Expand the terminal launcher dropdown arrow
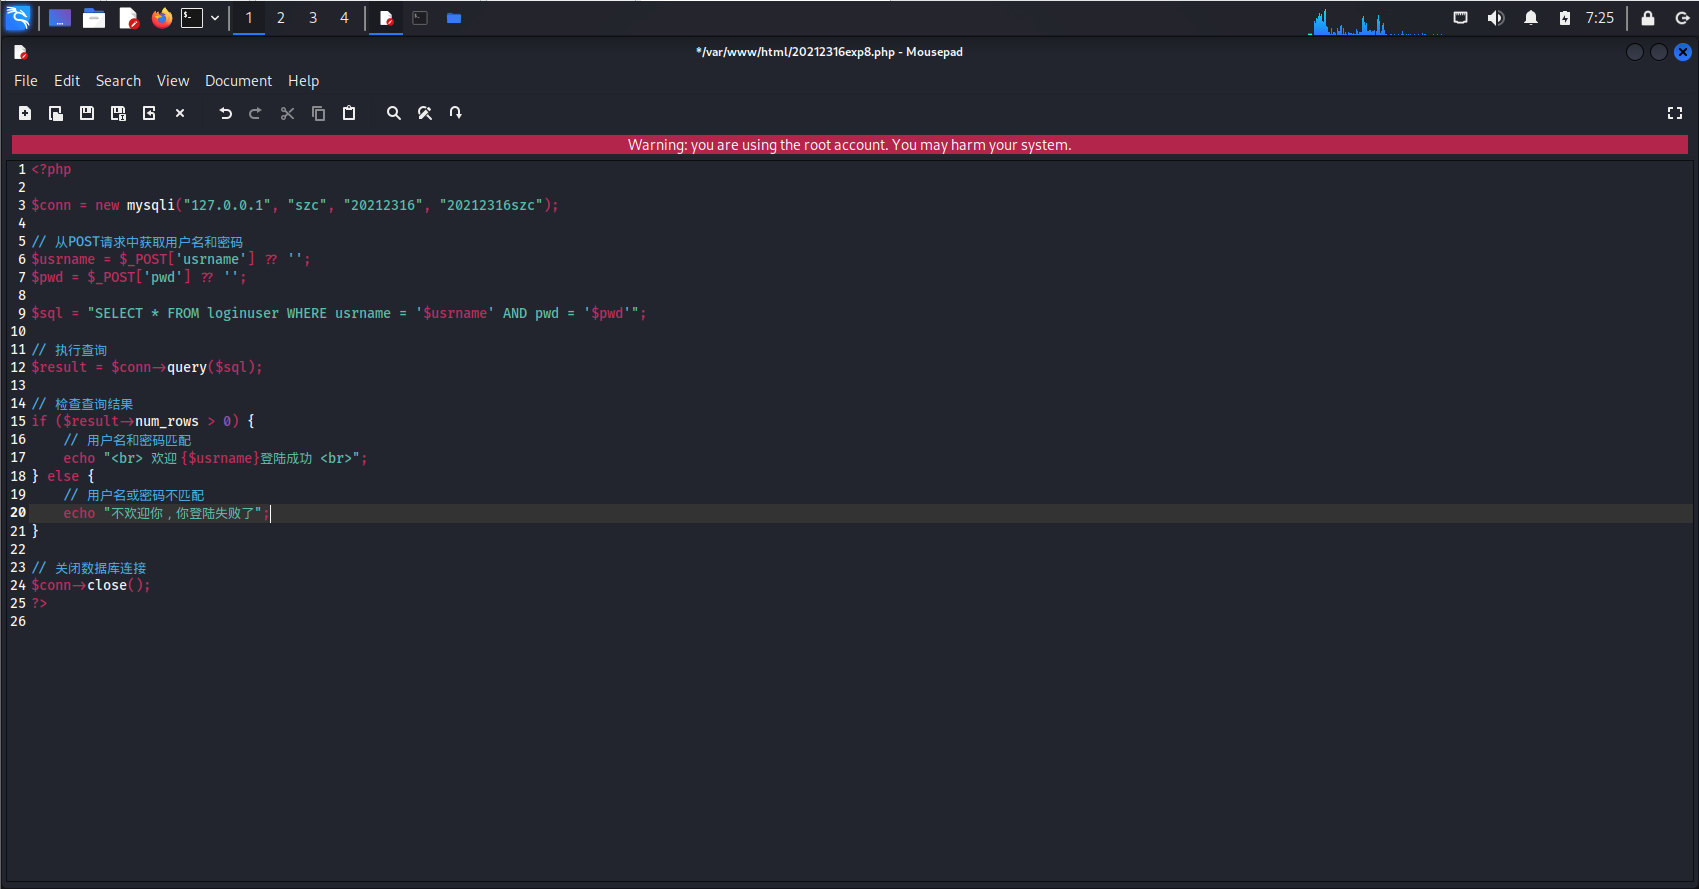Image resolution: width=1699 pixels, height=889 pixels. tap(215, 18)
